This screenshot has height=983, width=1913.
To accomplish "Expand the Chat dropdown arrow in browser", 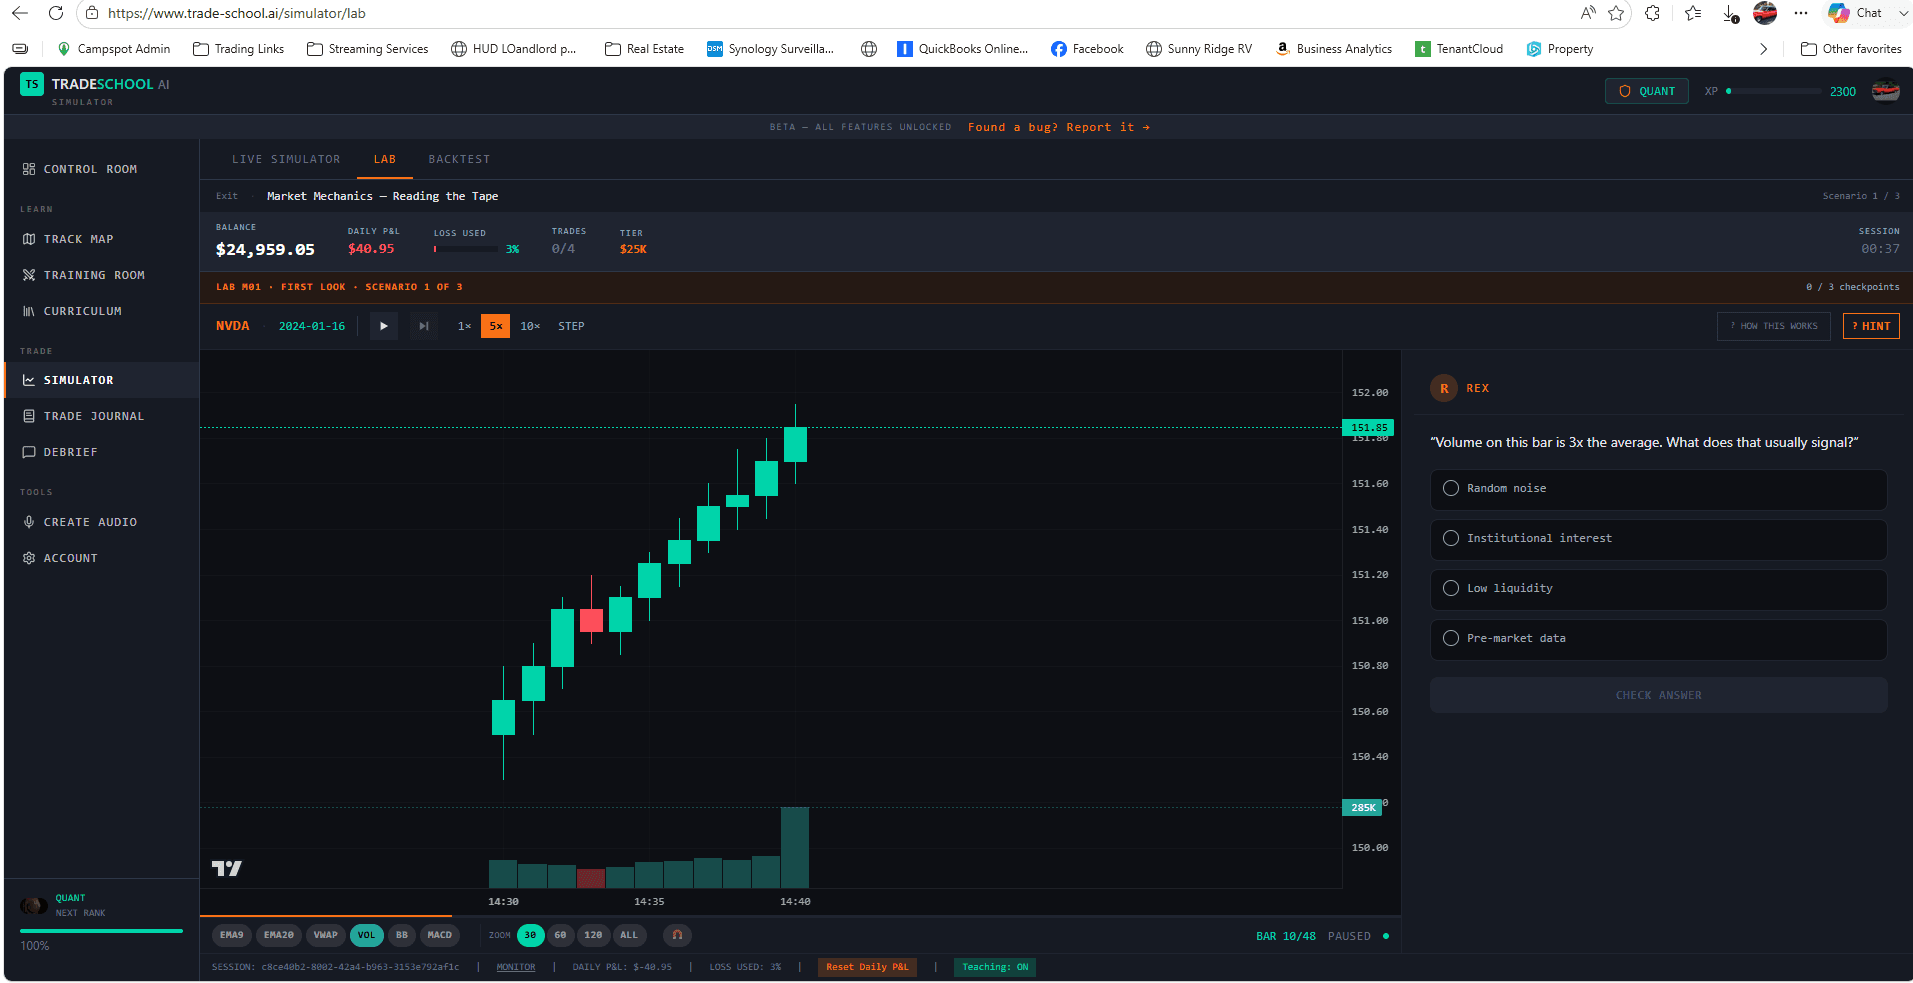I will pyautogui.click(x=1902, y=14).
